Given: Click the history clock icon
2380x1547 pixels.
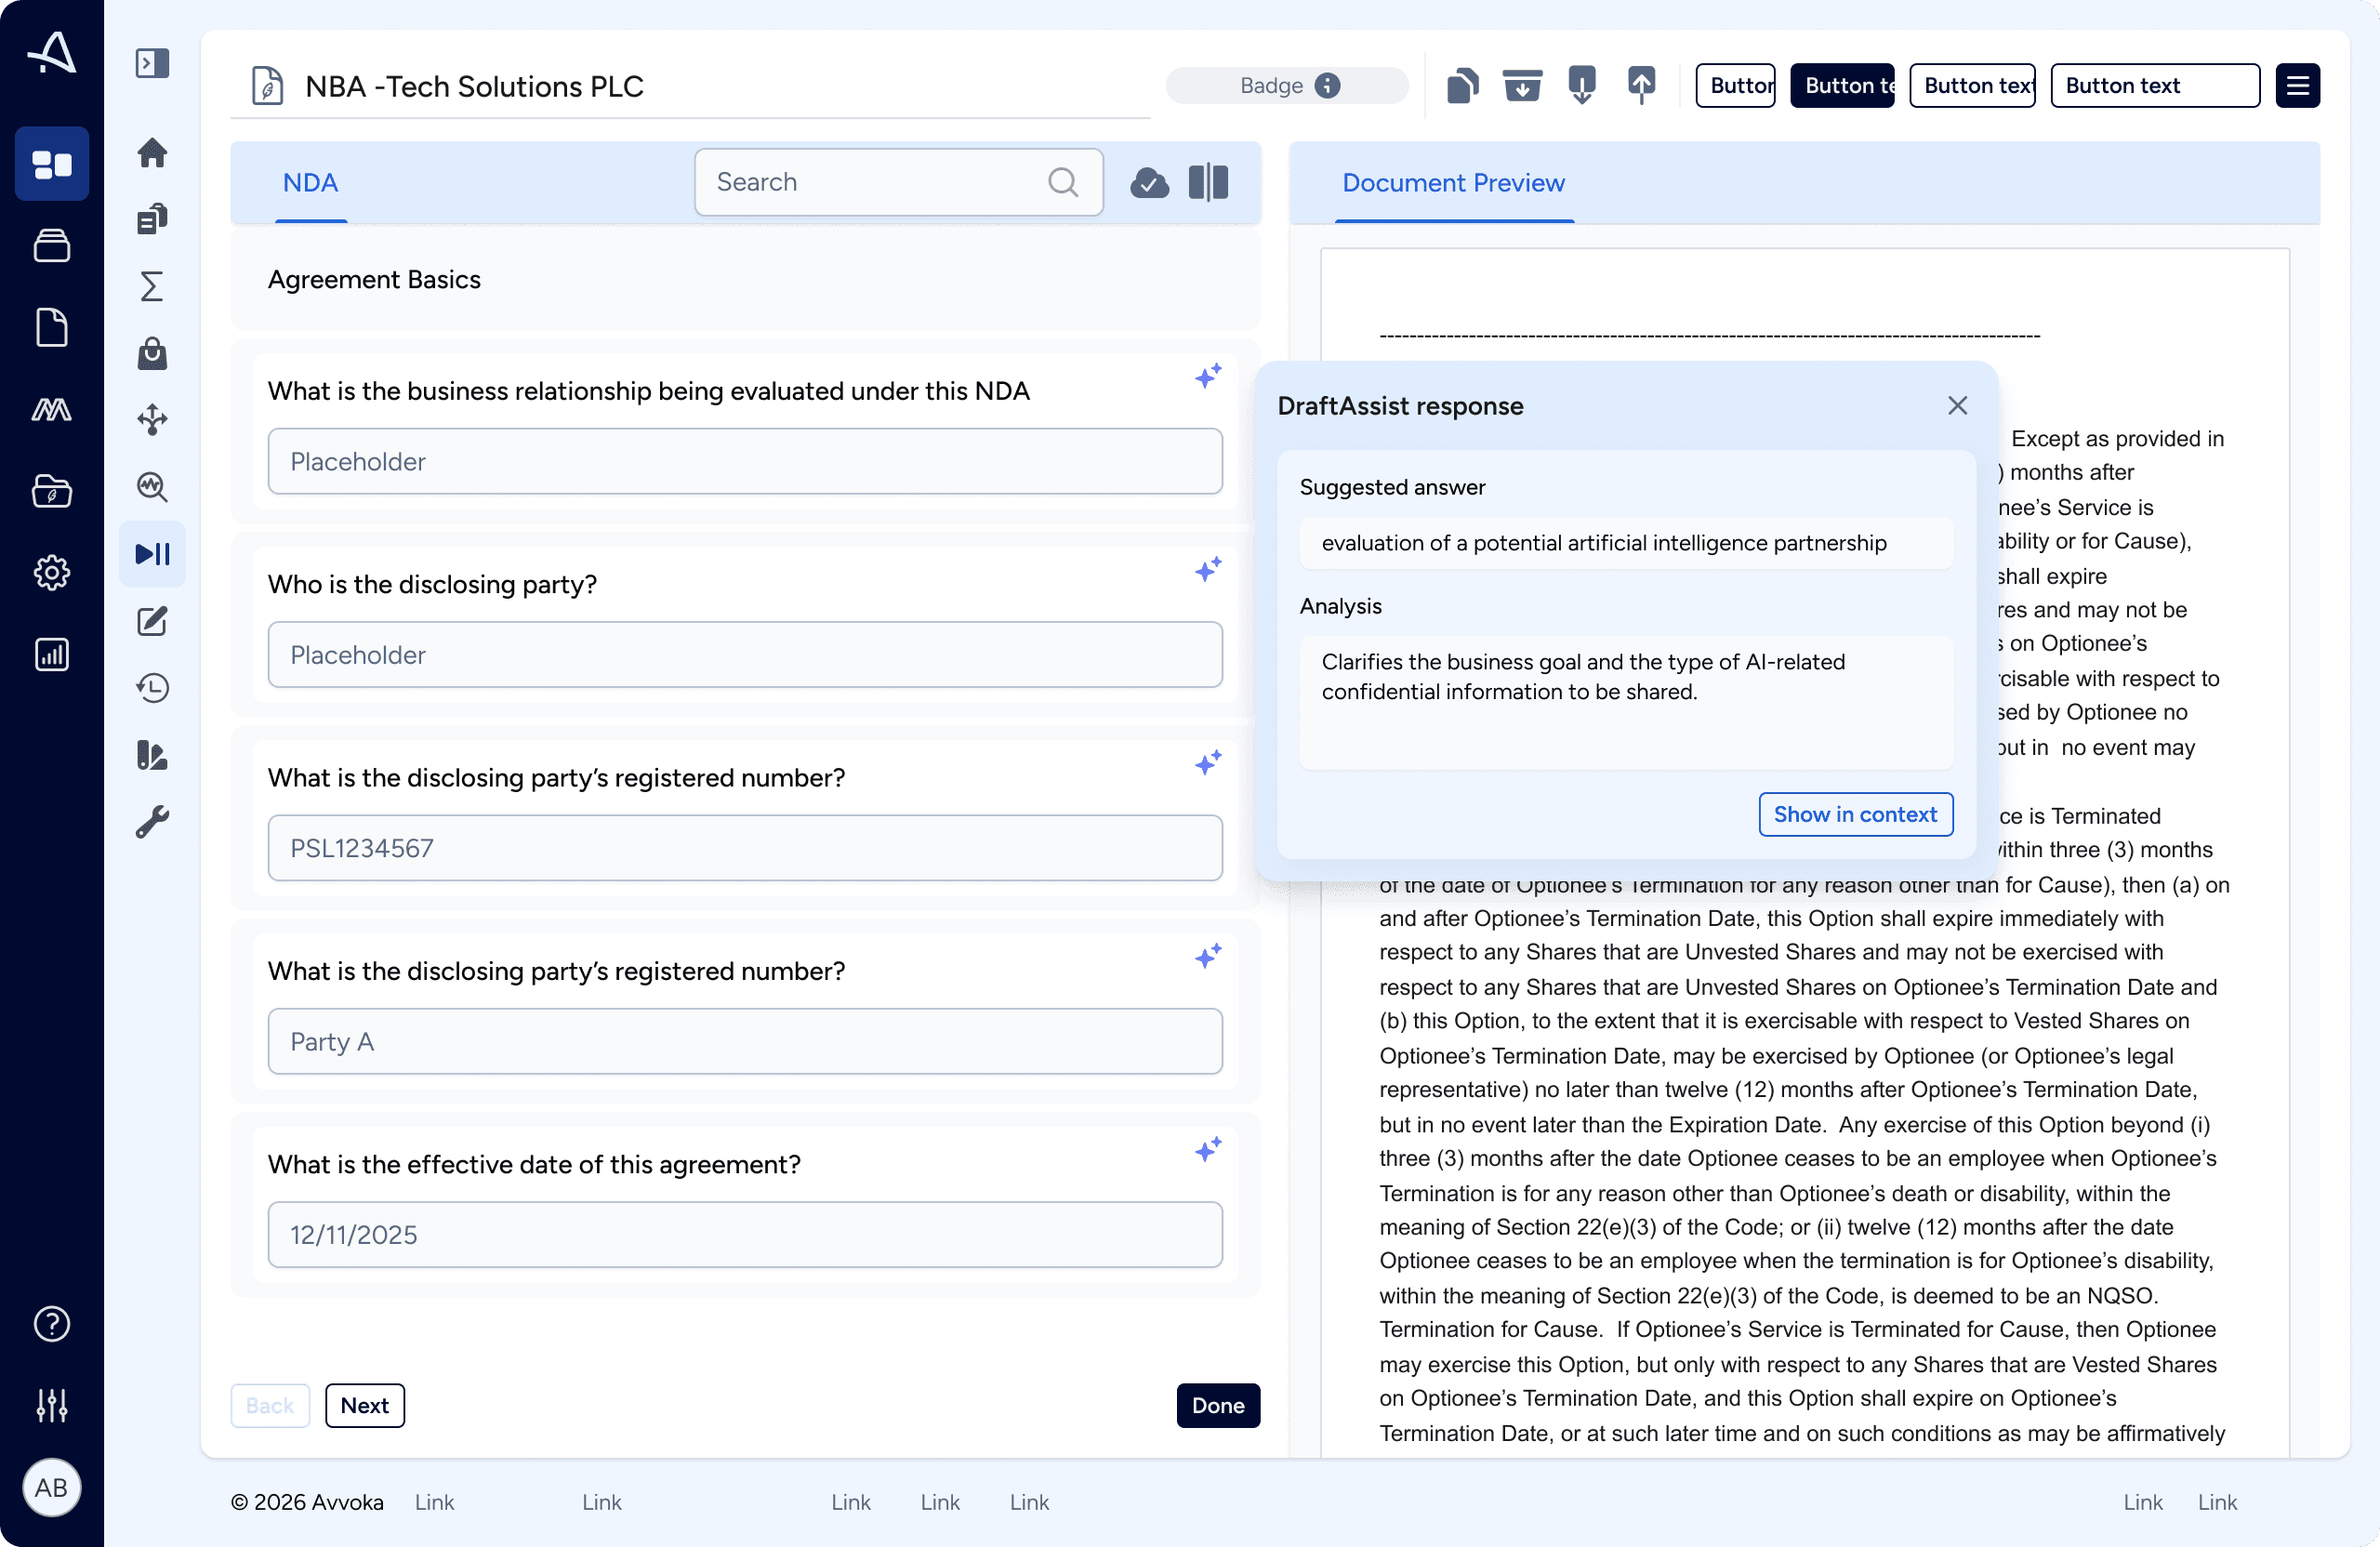Looking at the screenshot, I should click(x=152, y=688).
